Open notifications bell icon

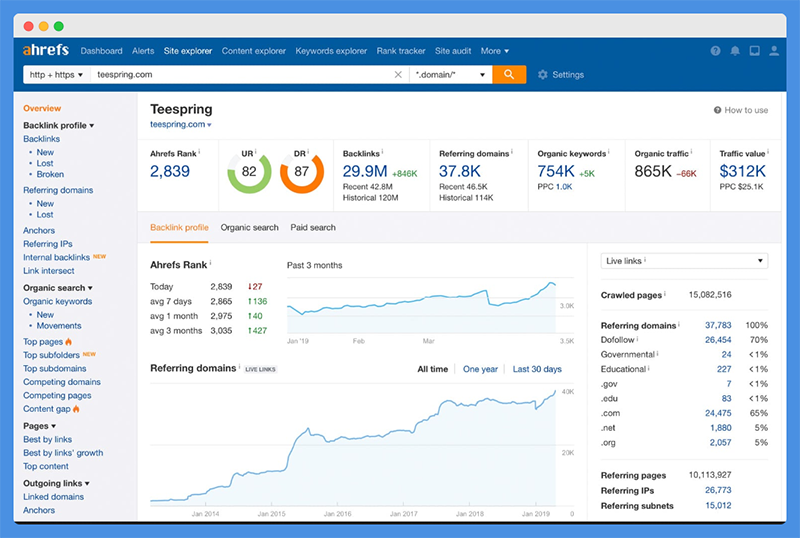click(735, 51)
